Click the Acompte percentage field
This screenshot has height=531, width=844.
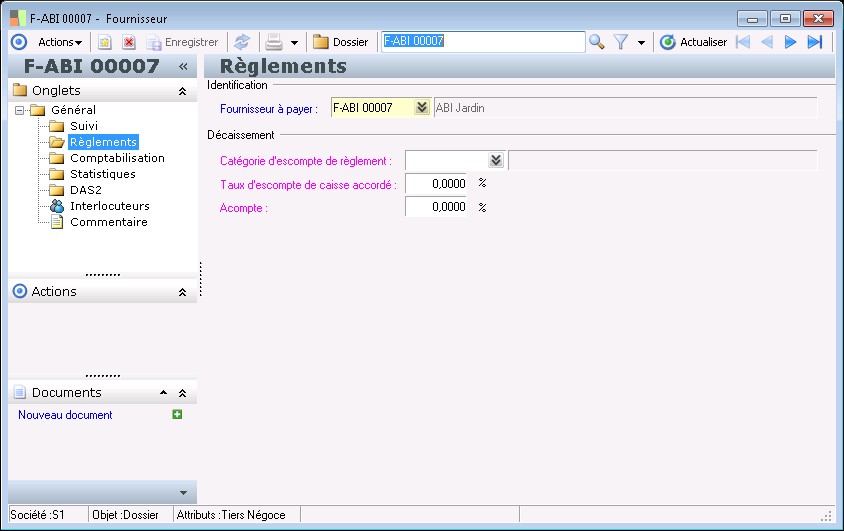coord(436,207)
